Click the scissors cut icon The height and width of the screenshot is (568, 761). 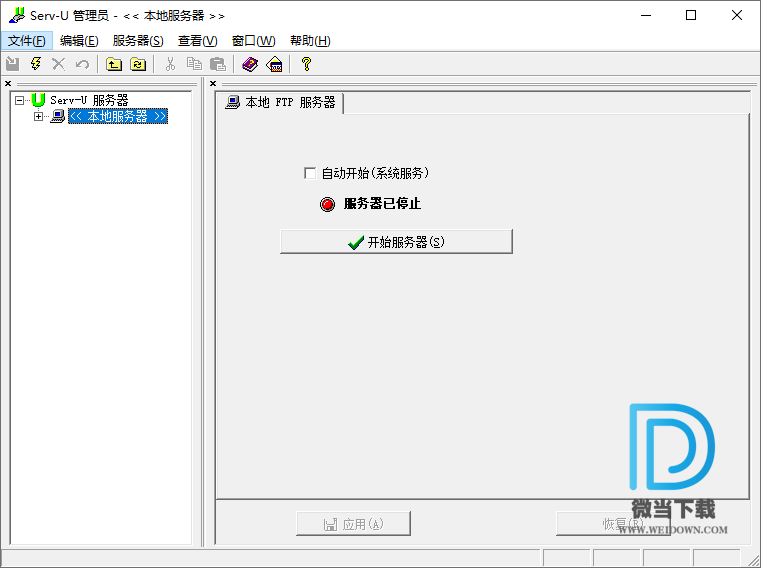click(x=170, y=64)
